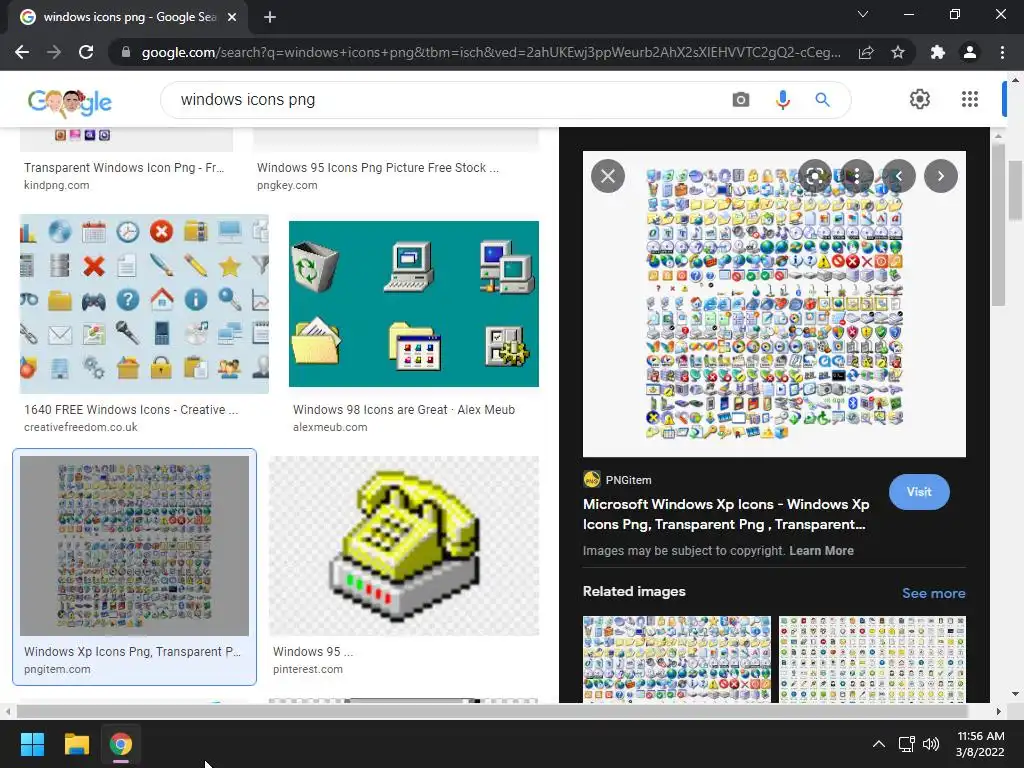Go back to the previous page

(x=22, y=52)
